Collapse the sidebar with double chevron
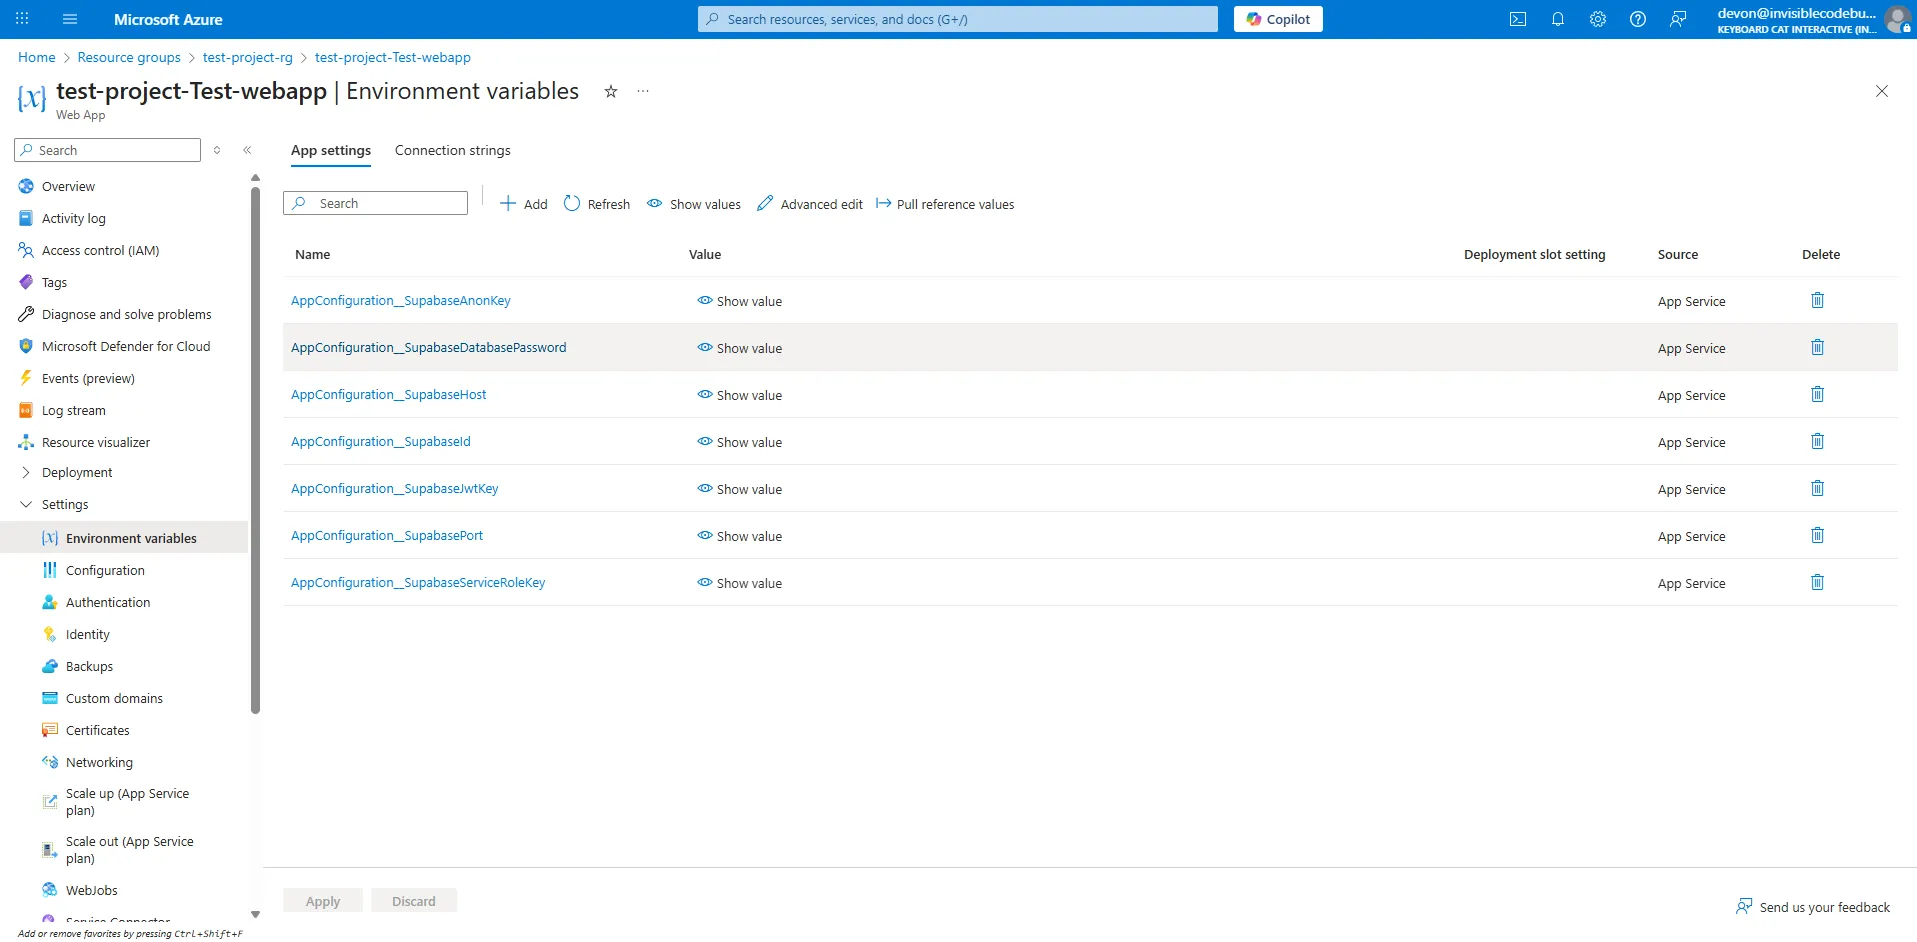Viewport: 1917px width, 942px height. click(247, 150)
